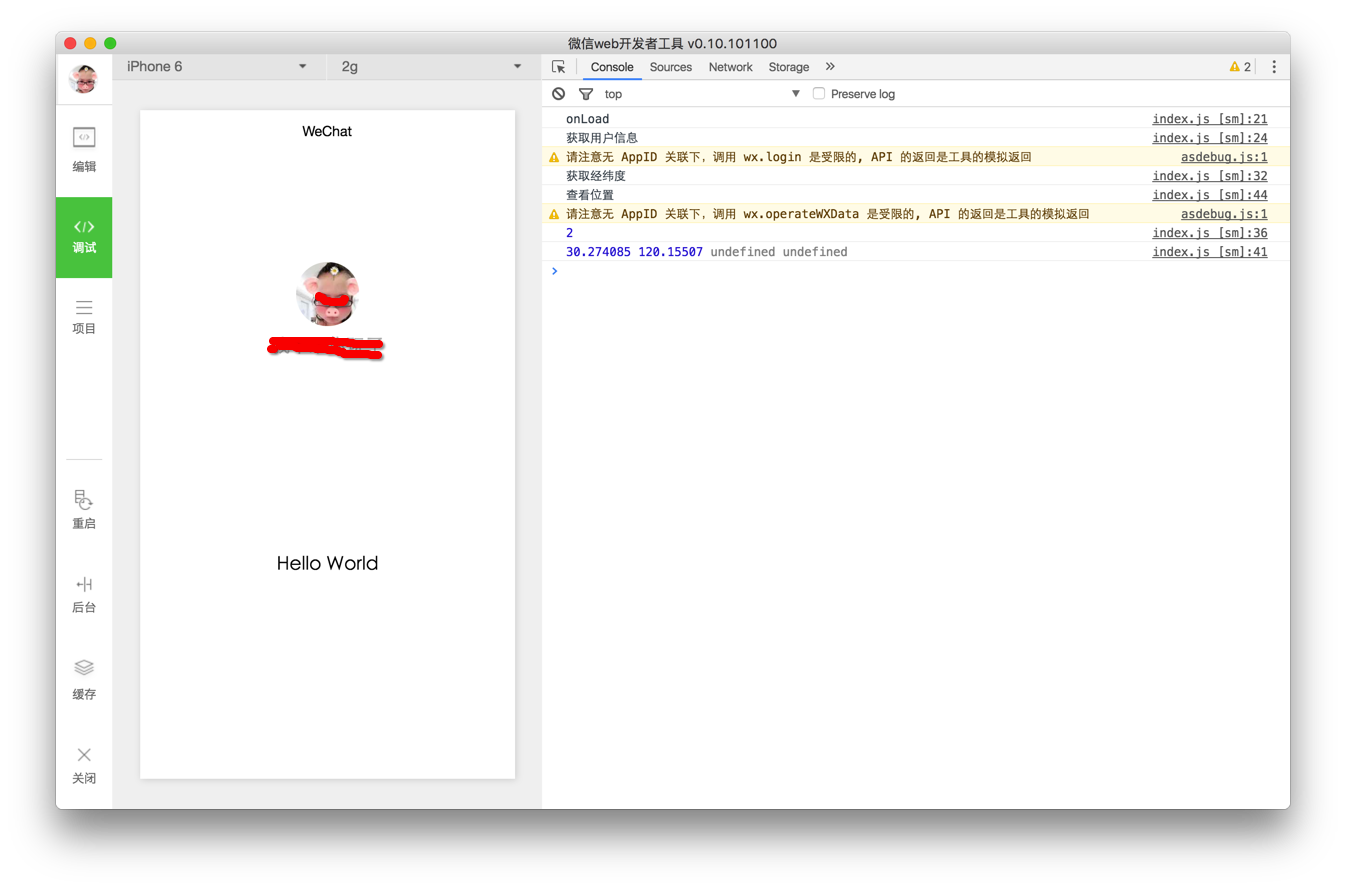The height and width of the screenshot is (889, 1346).
Task: Open the 项目 (Project) sidebar icon
Action: (84, 316)
